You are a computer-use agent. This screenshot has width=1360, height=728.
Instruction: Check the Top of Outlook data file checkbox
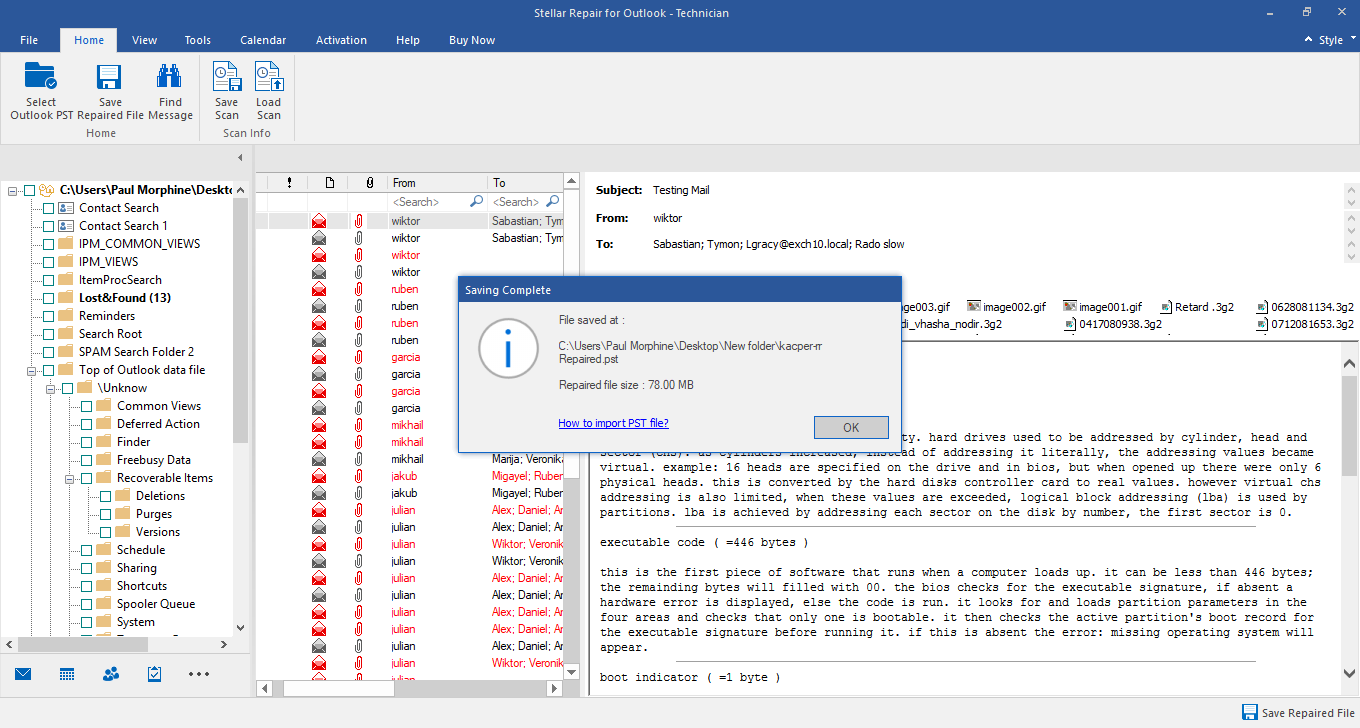pyautogui.click(x=47, y=369)
